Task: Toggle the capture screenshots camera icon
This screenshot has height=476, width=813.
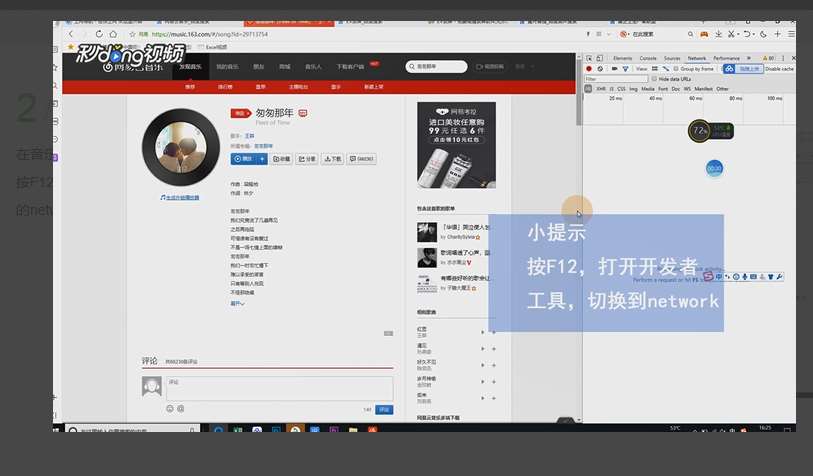Action: coord(614,68)
